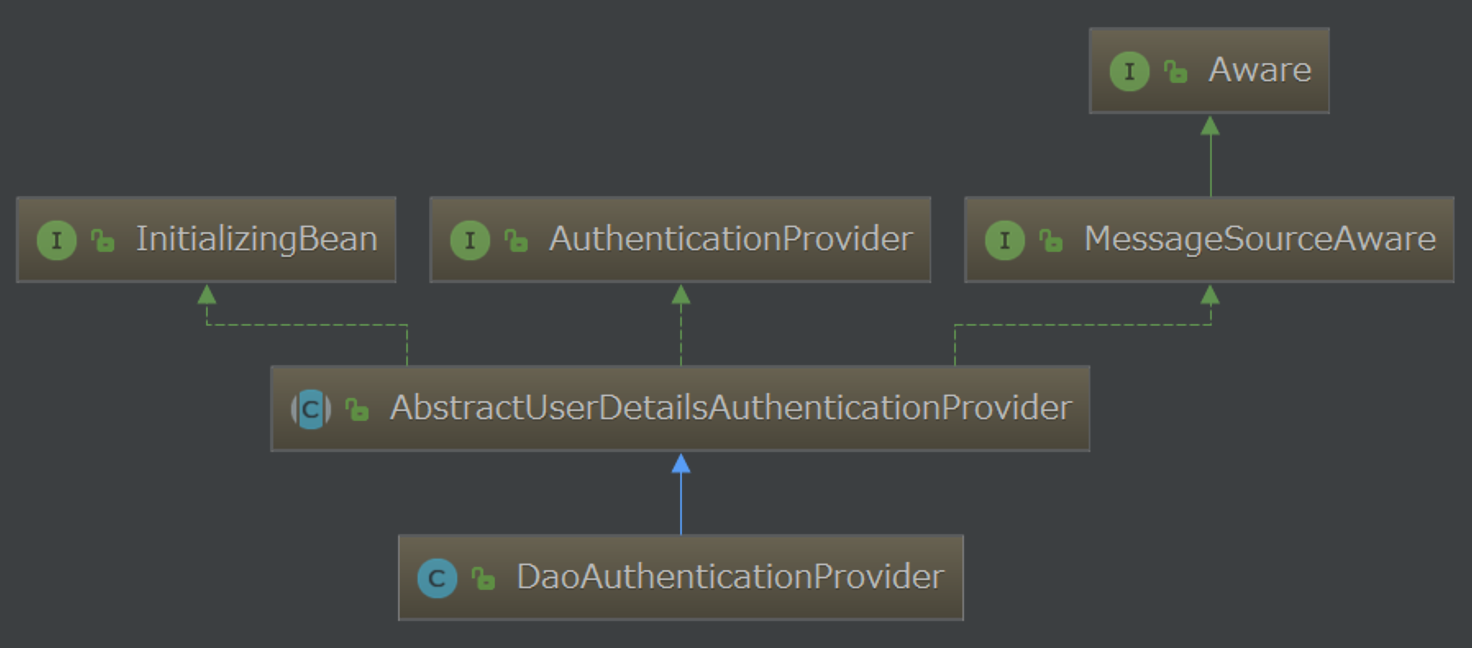Screen dimensions: 1472x648
Task: Click the solid green arrow pointing to Aware
Action: point(1210,156)
